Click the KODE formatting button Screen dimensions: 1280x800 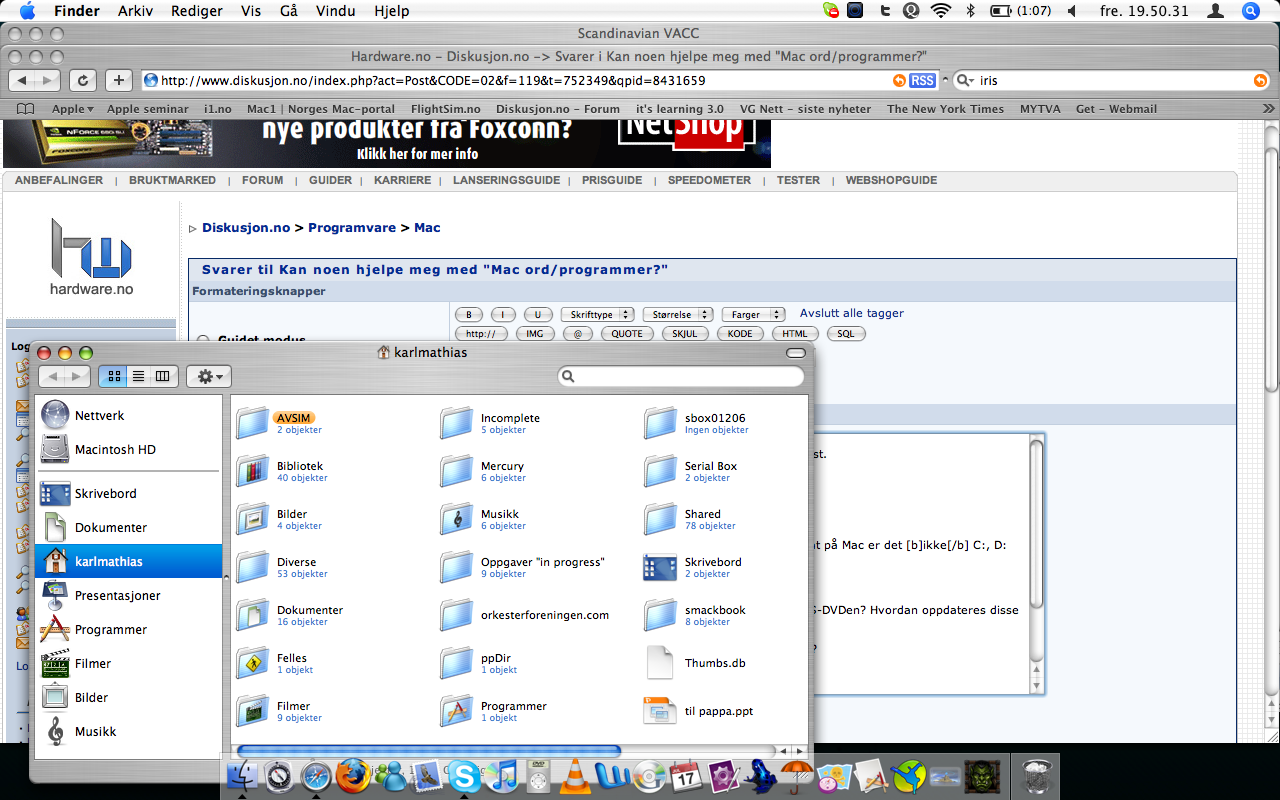tap(740, 333)
